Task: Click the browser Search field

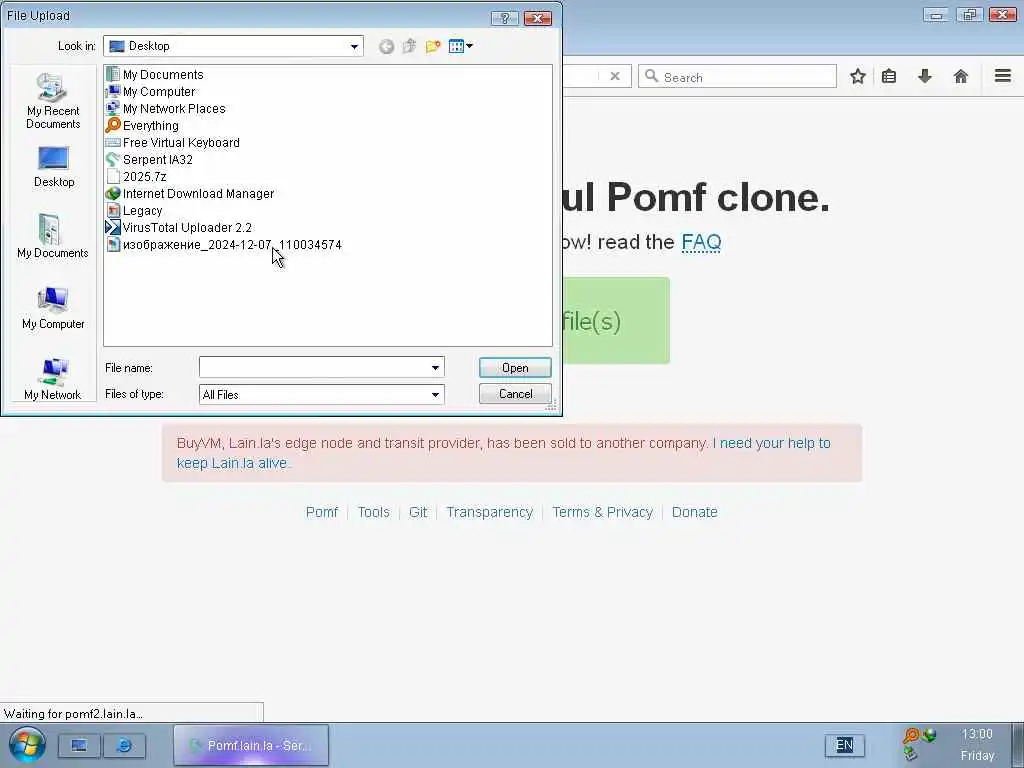Action: 737,76
